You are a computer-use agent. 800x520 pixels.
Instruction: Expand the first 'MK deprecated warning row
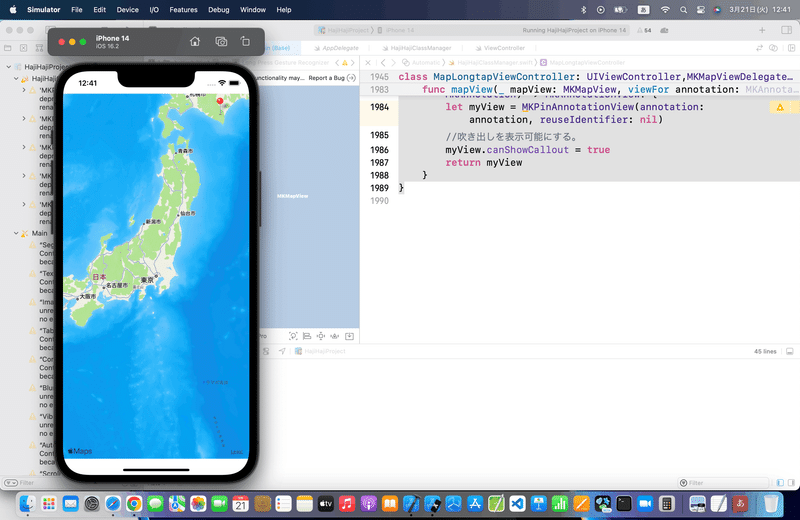click(x=23, y=90)
